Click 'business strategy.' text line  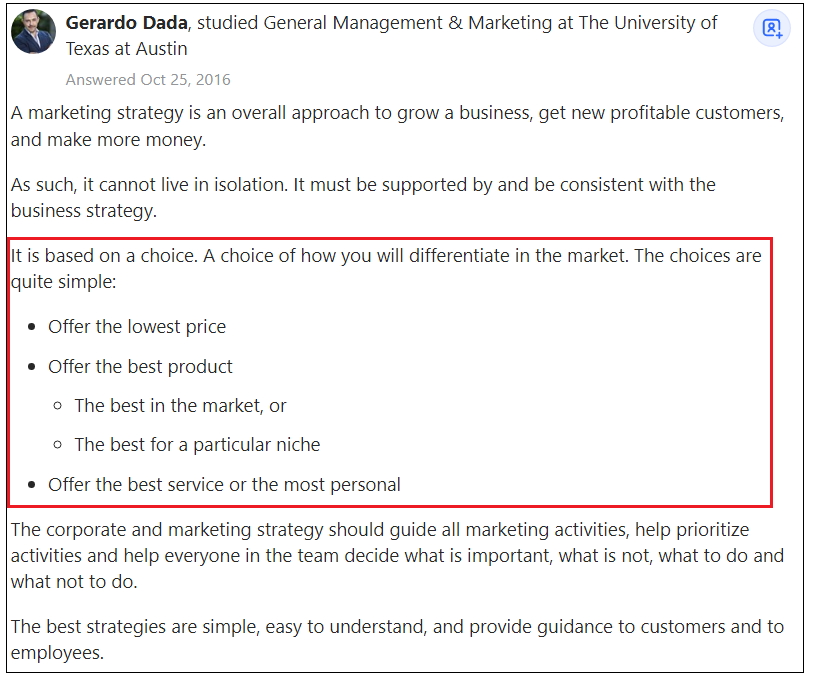84,210
